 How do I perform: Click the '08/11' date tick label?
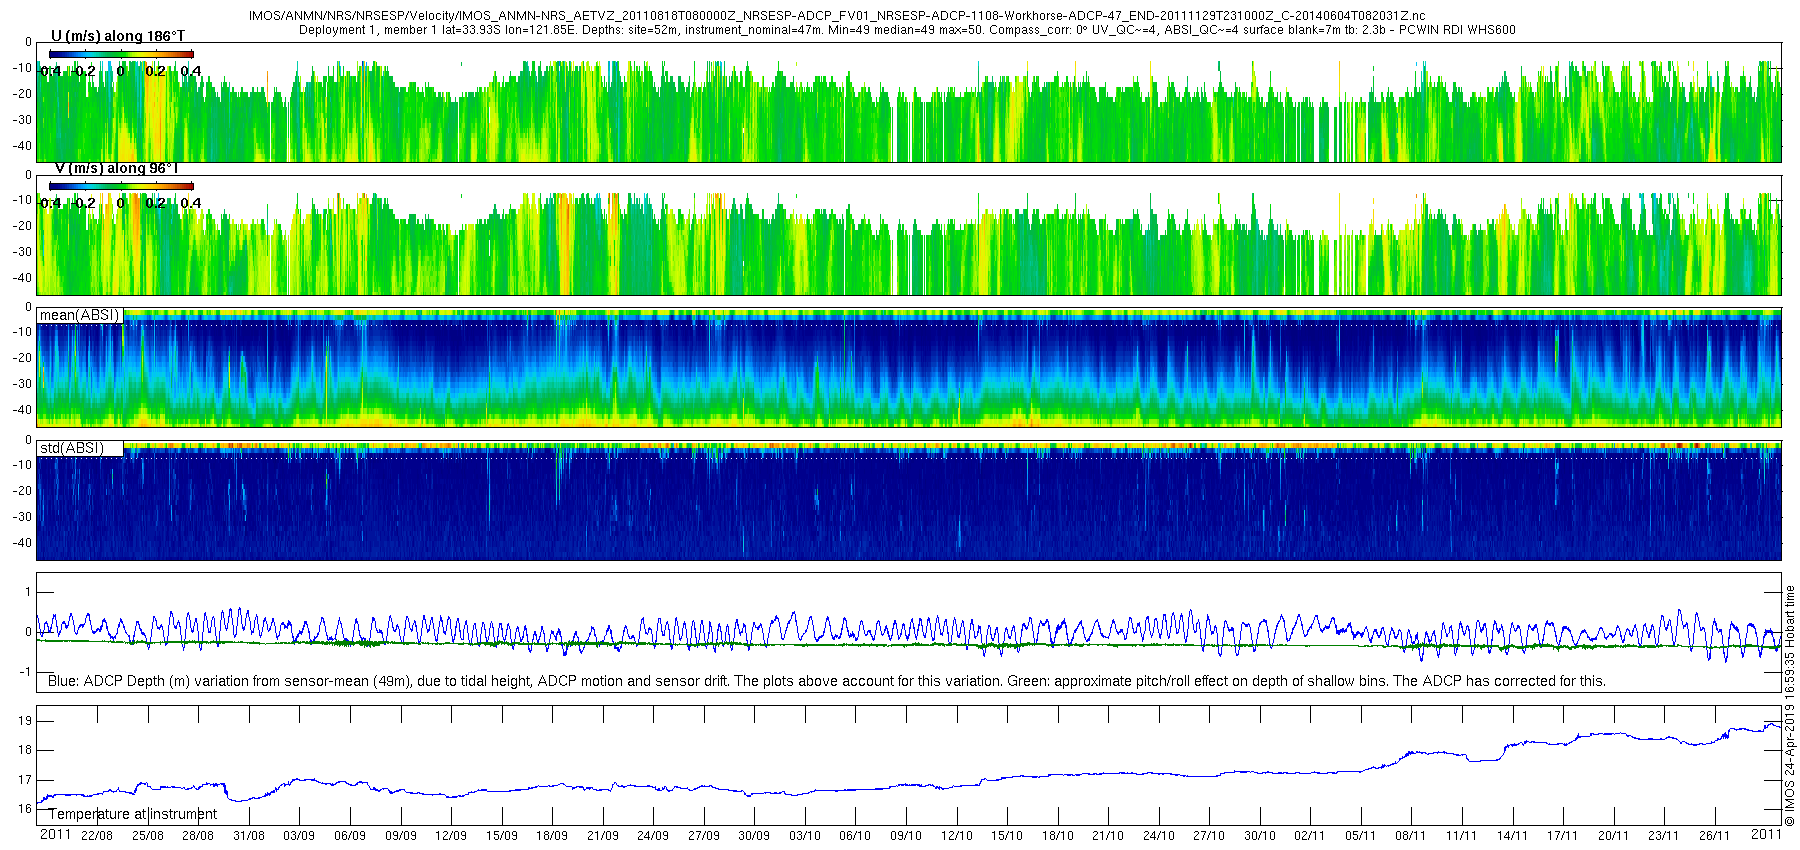coord(1411,836)
